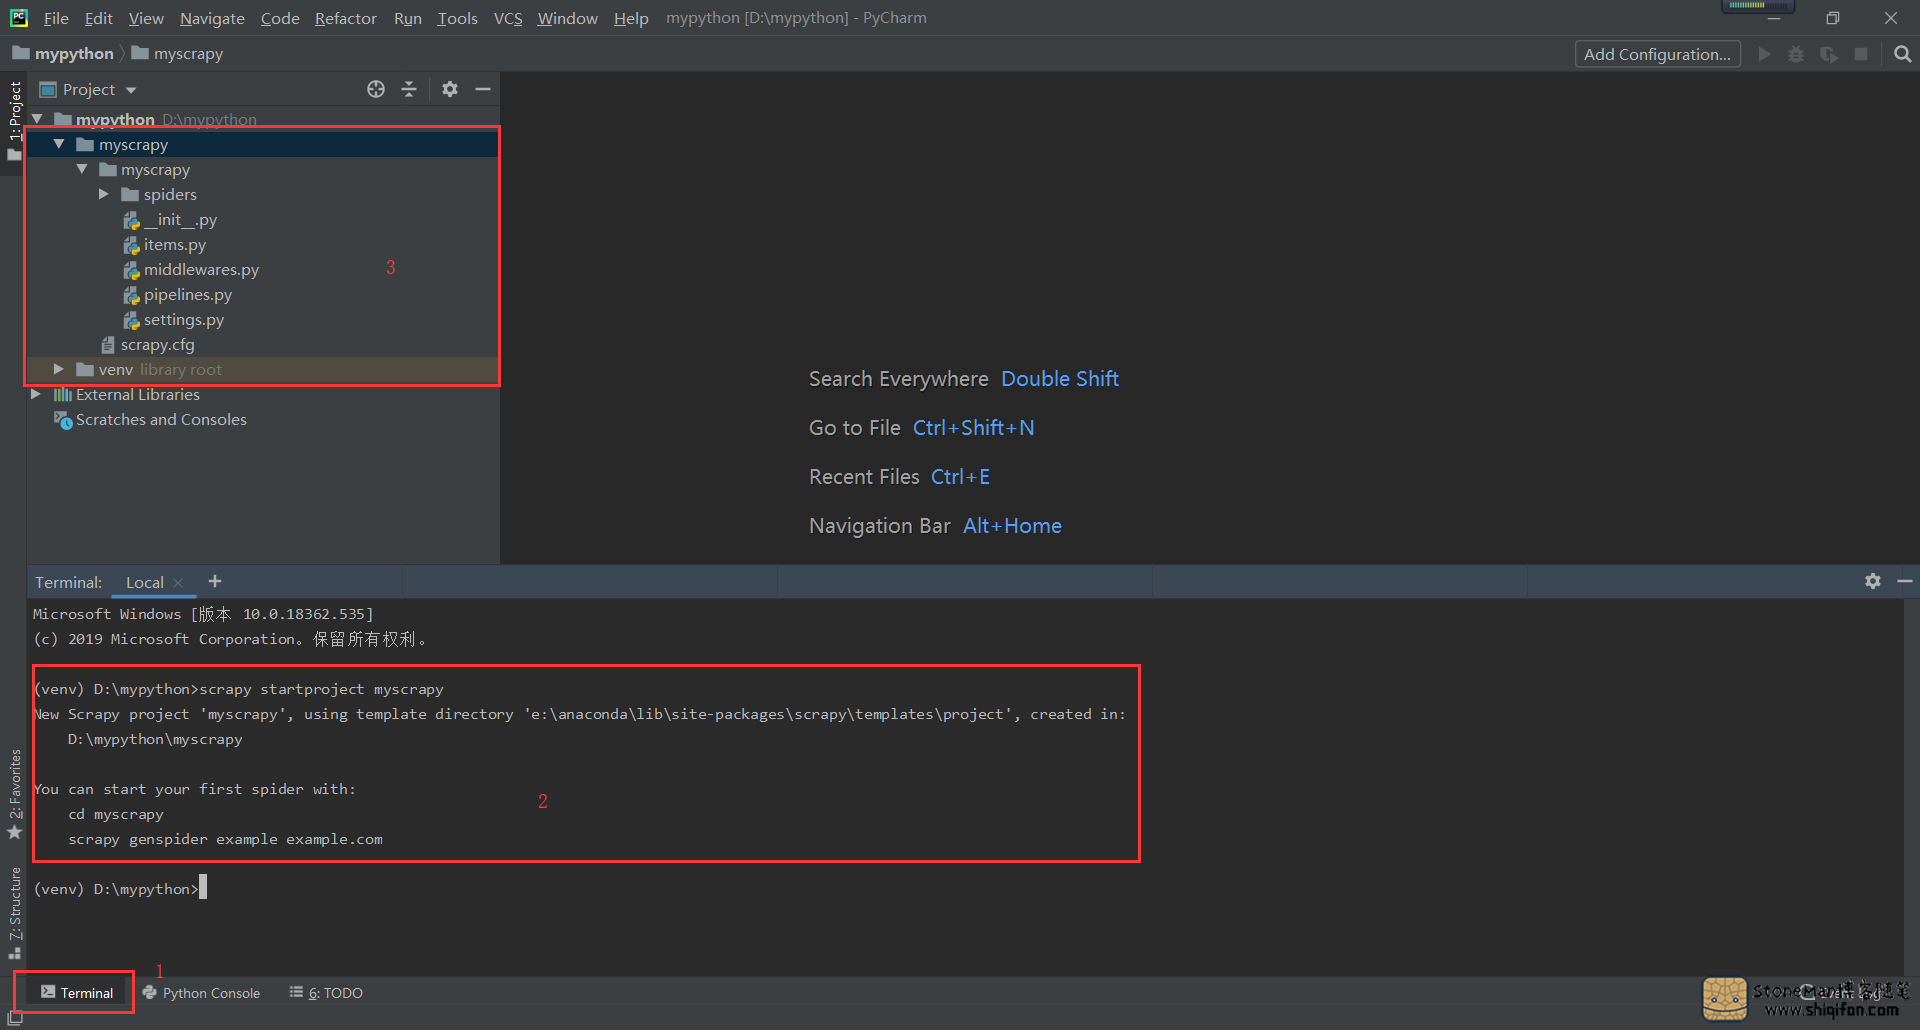Click the locate/scroll-from-source target icon
The image size is (1920, 1030).
coord(376,89)
